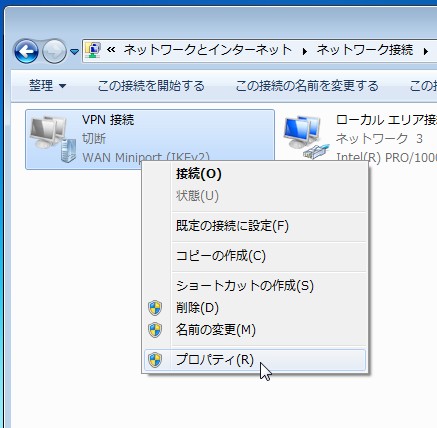The image size is (437, 428).
Task: Choose ショートカットの作成(S) menu item
Action: point(245,286)
